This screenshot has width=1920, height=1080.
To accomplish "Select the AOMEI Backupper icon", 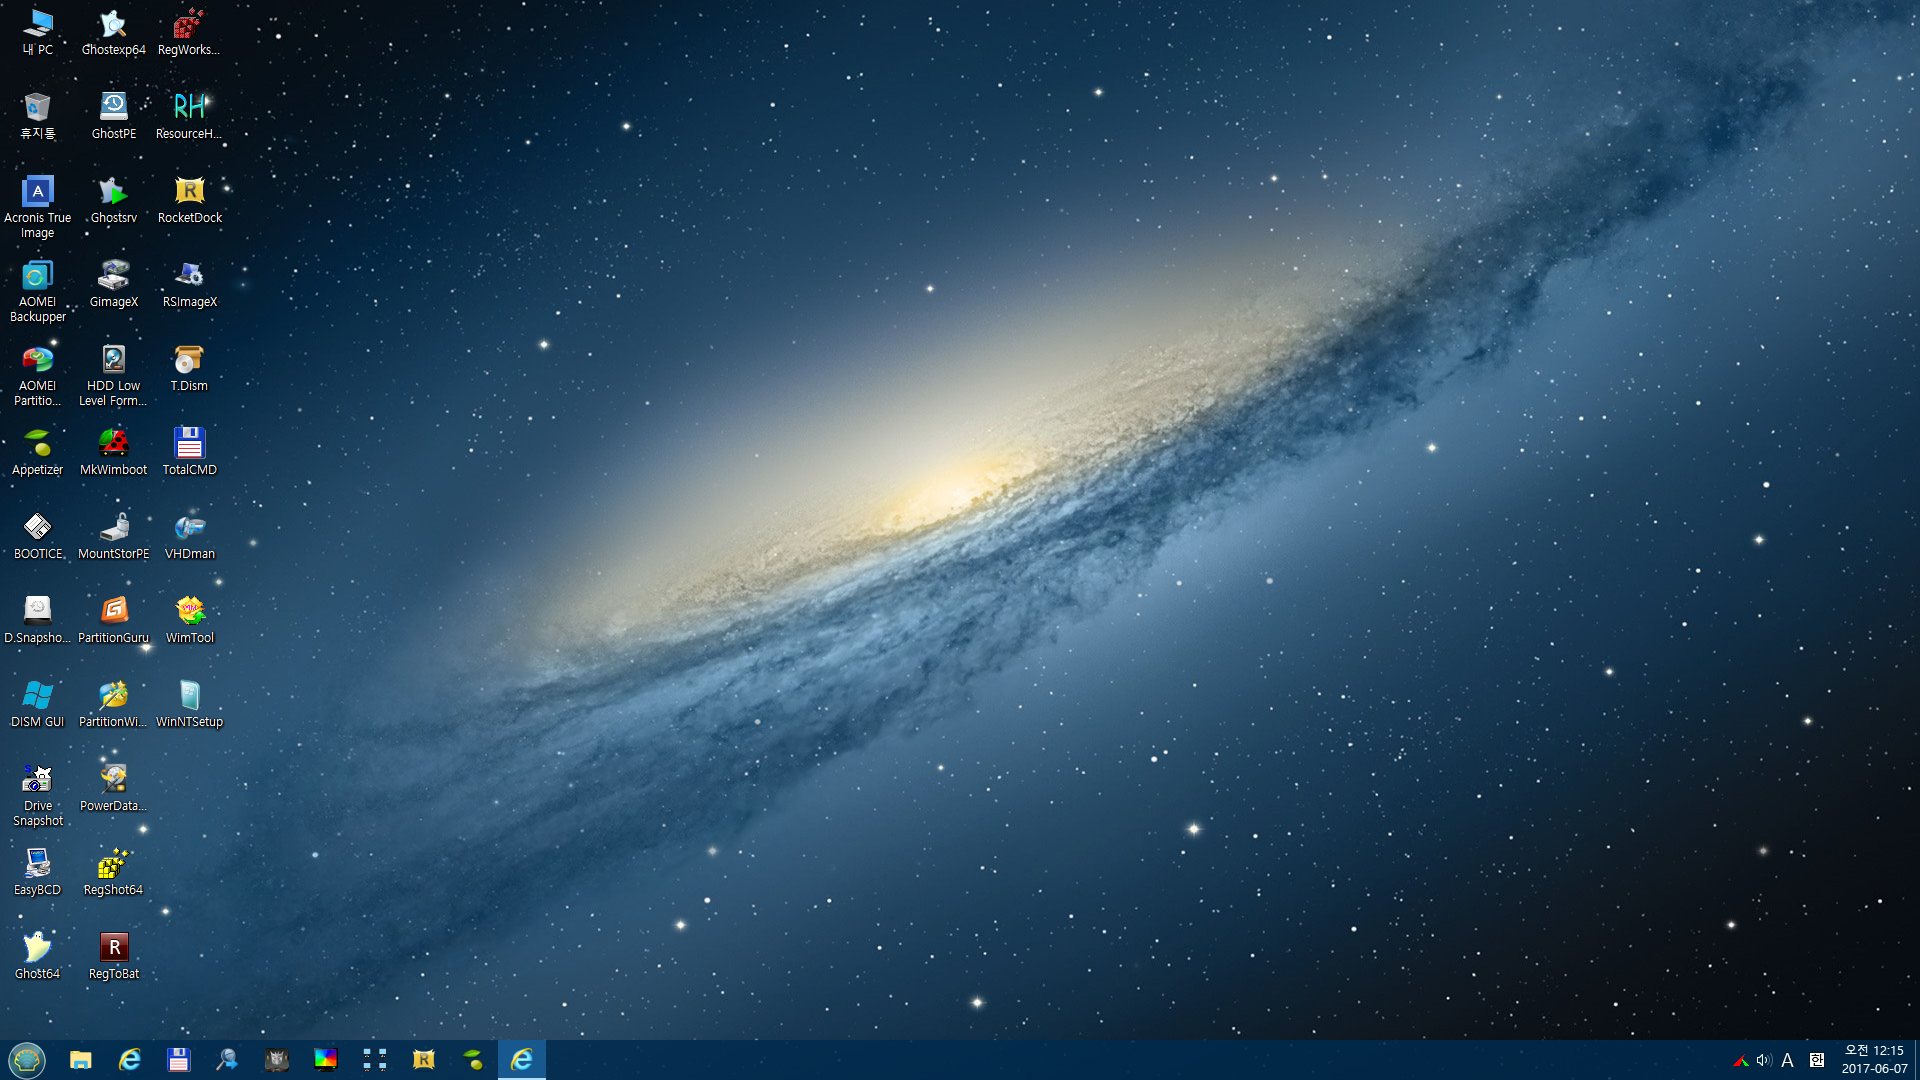I will [38, 291].
